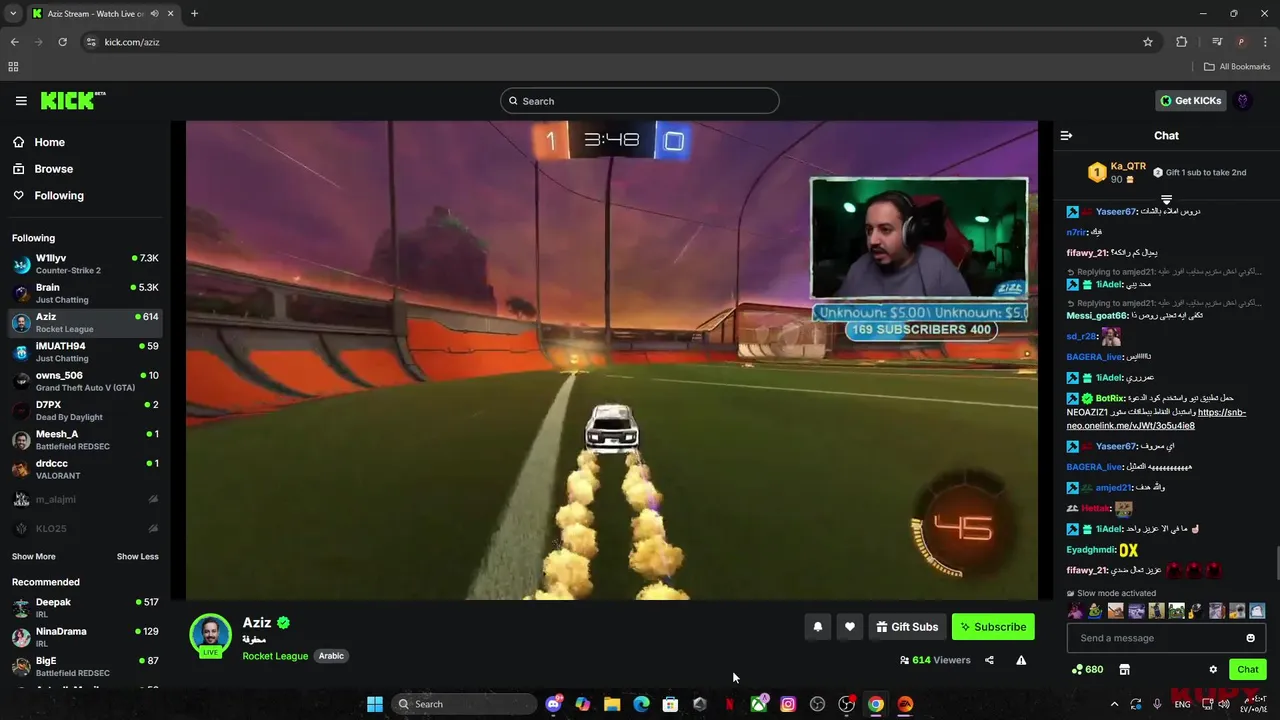Bookmark page with star icon
Image resolution: width=1280 pixels, height=720 pixels.
1148,42
